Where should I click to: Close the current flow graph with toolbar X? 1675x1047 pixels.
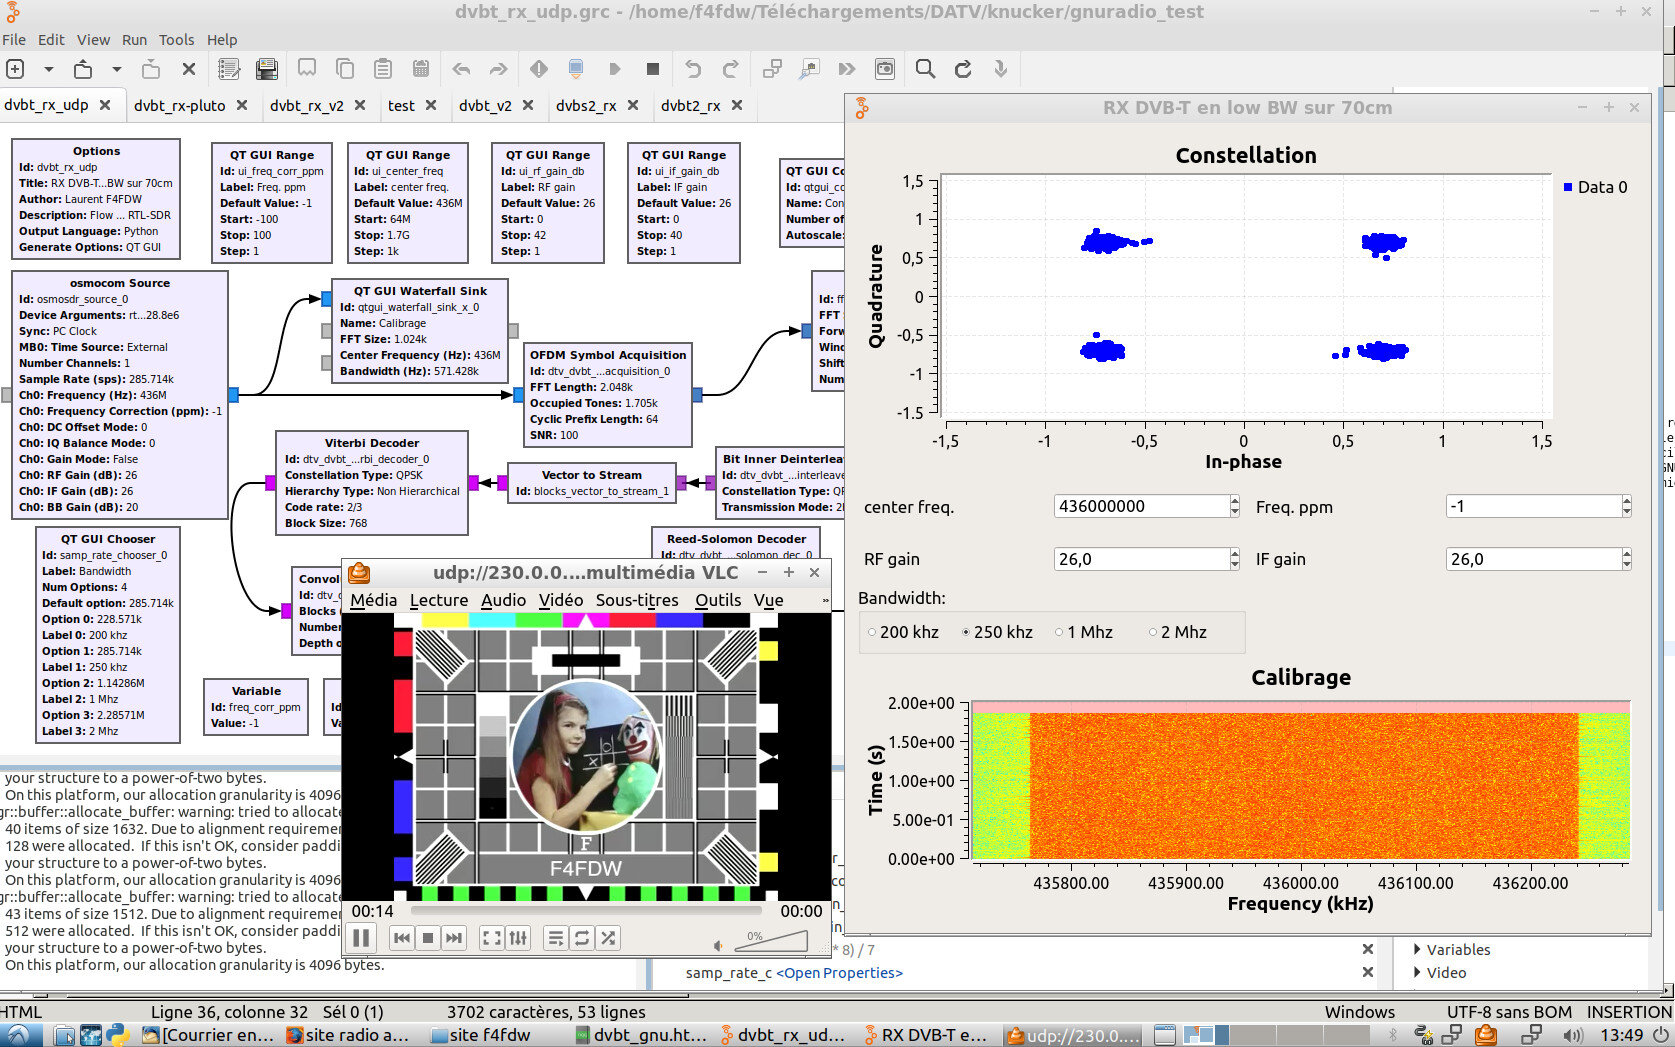point(188,69)
